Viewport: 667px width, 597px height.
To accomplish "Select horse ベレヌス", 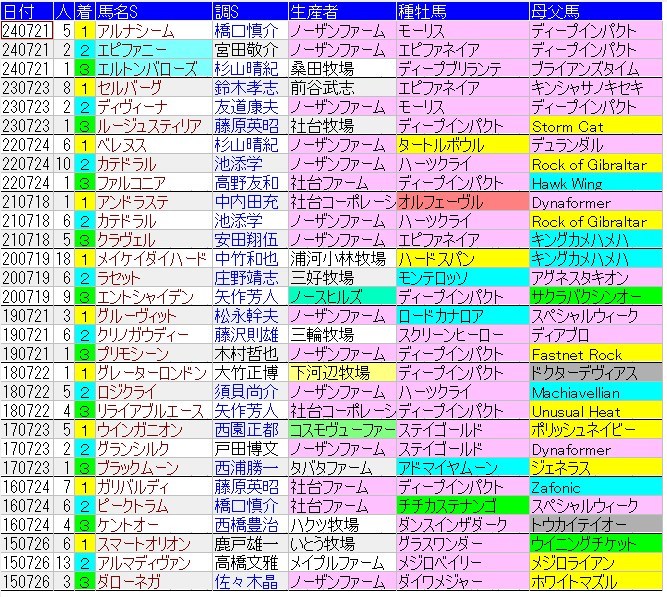I will [154, 145].
